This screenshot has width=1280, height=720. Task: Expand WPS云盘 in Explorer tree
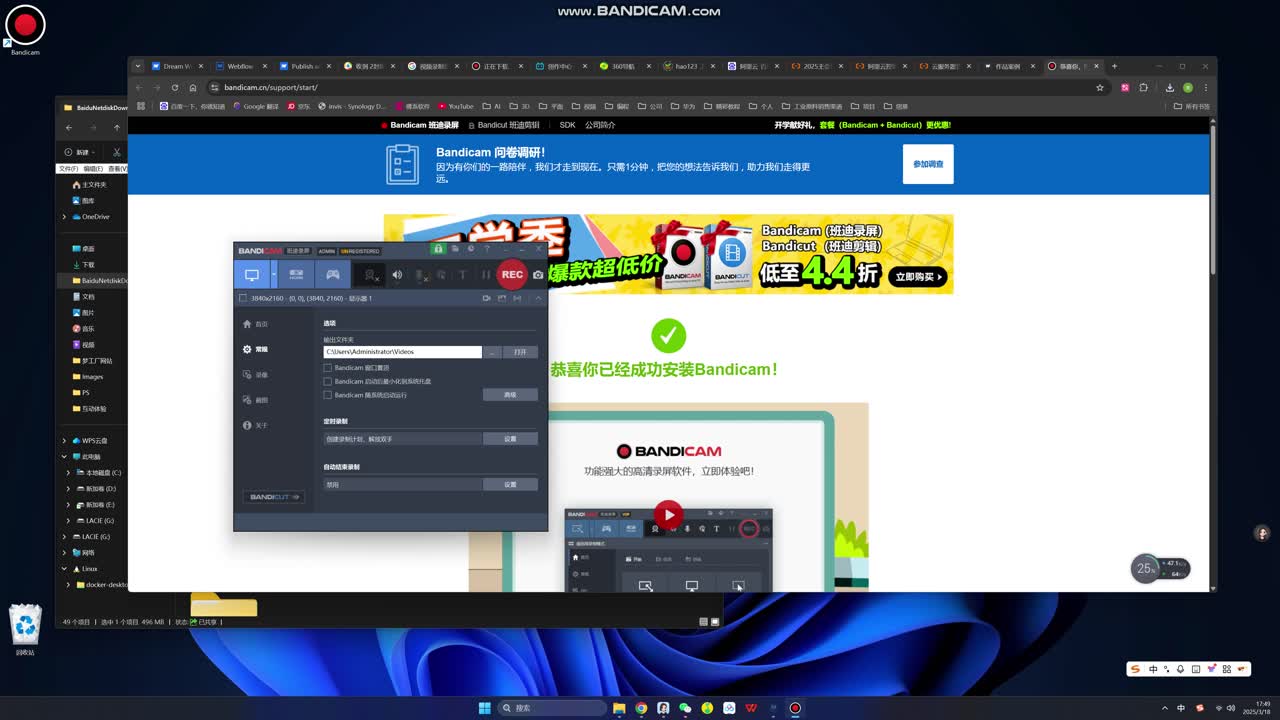pyautogui.click(x=65, y=441)
